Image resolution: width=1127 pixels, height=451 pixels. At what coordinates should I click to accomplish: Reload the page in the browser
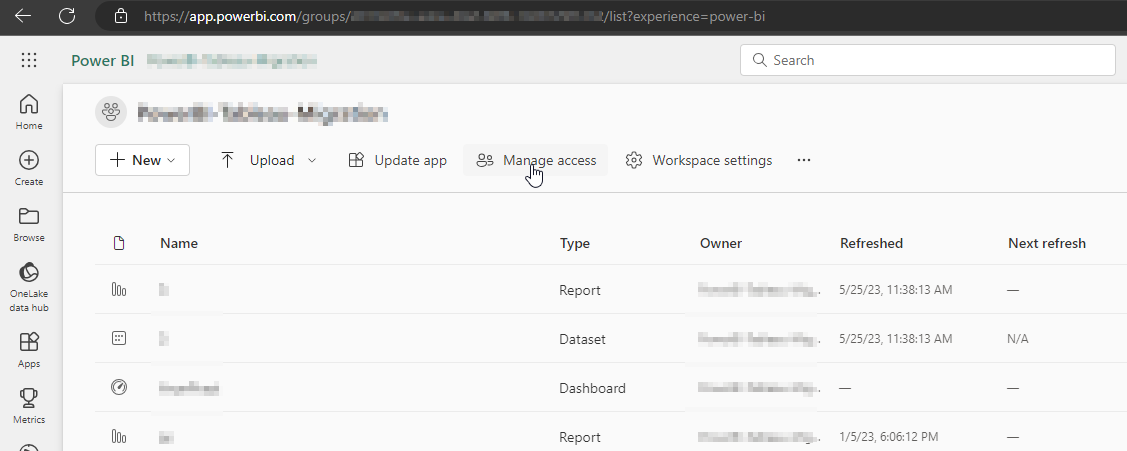click(67, 16)
